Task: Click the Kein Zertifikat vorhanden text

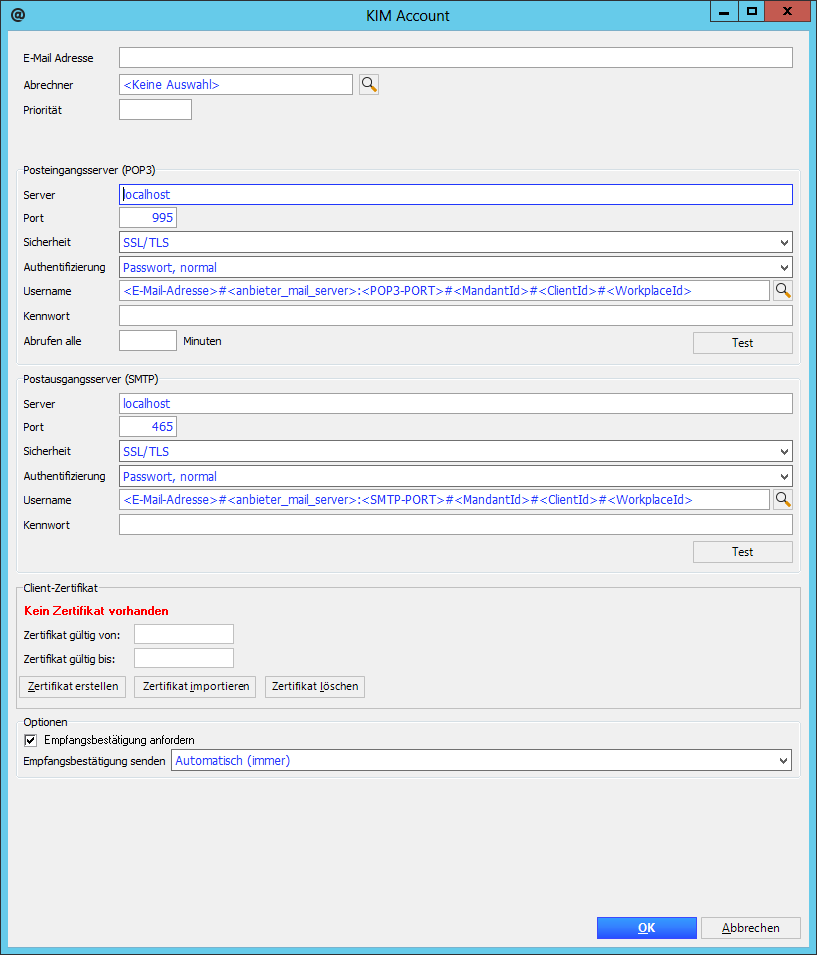Action: [x=96, y=611]
